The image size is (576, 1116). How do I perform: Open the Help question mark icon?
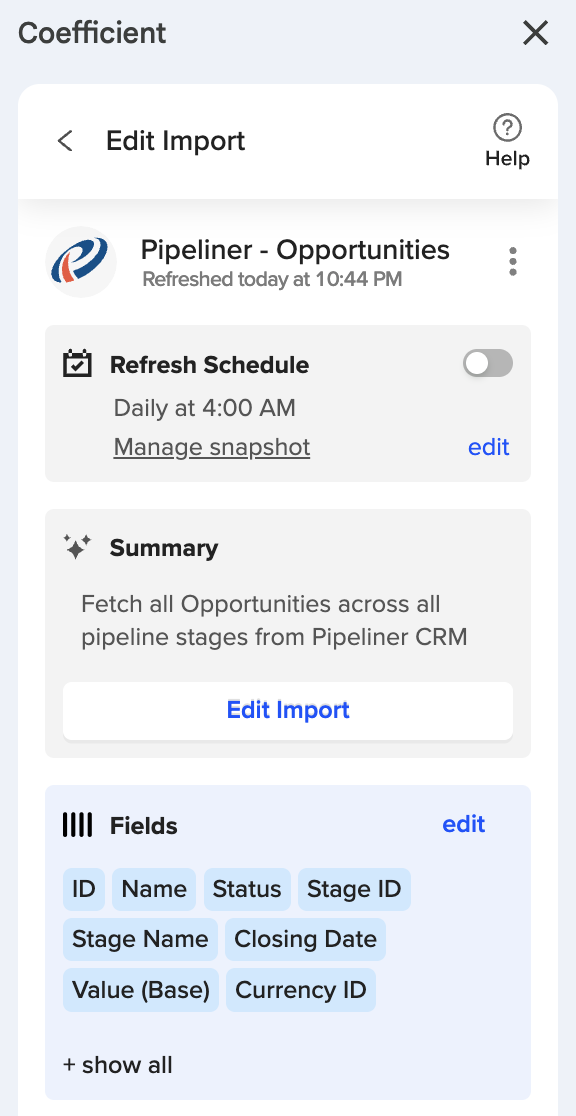[508, 128]
